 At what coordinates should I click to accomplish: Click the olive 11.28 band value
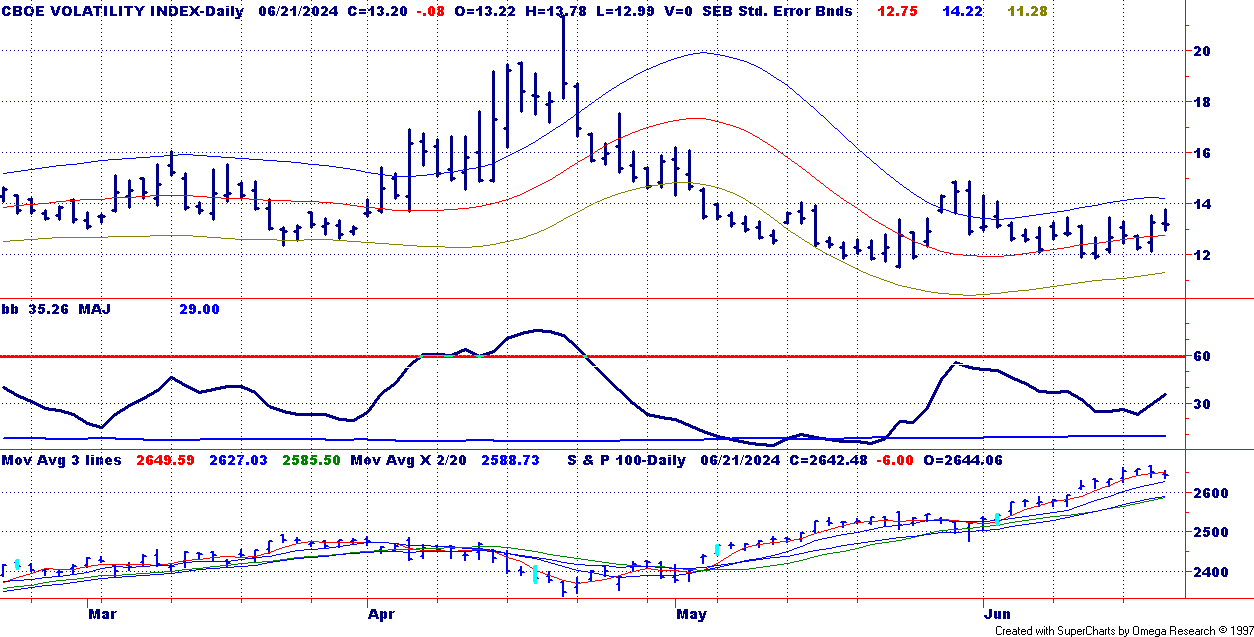[x=1027, y=11]
